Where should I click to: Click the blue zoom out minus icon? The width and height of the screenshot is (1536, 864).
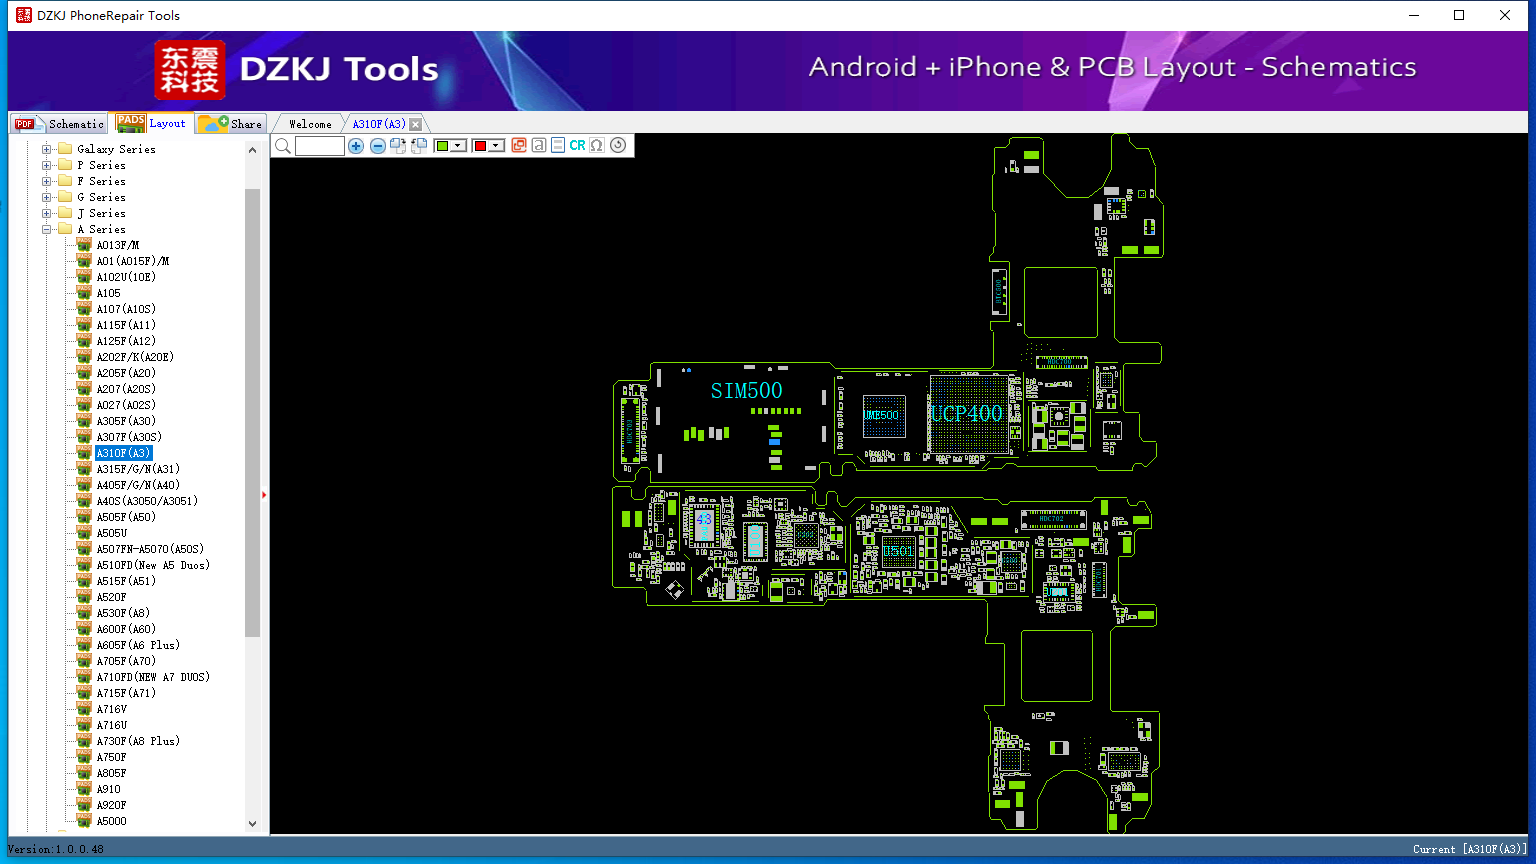pos(378,146)
